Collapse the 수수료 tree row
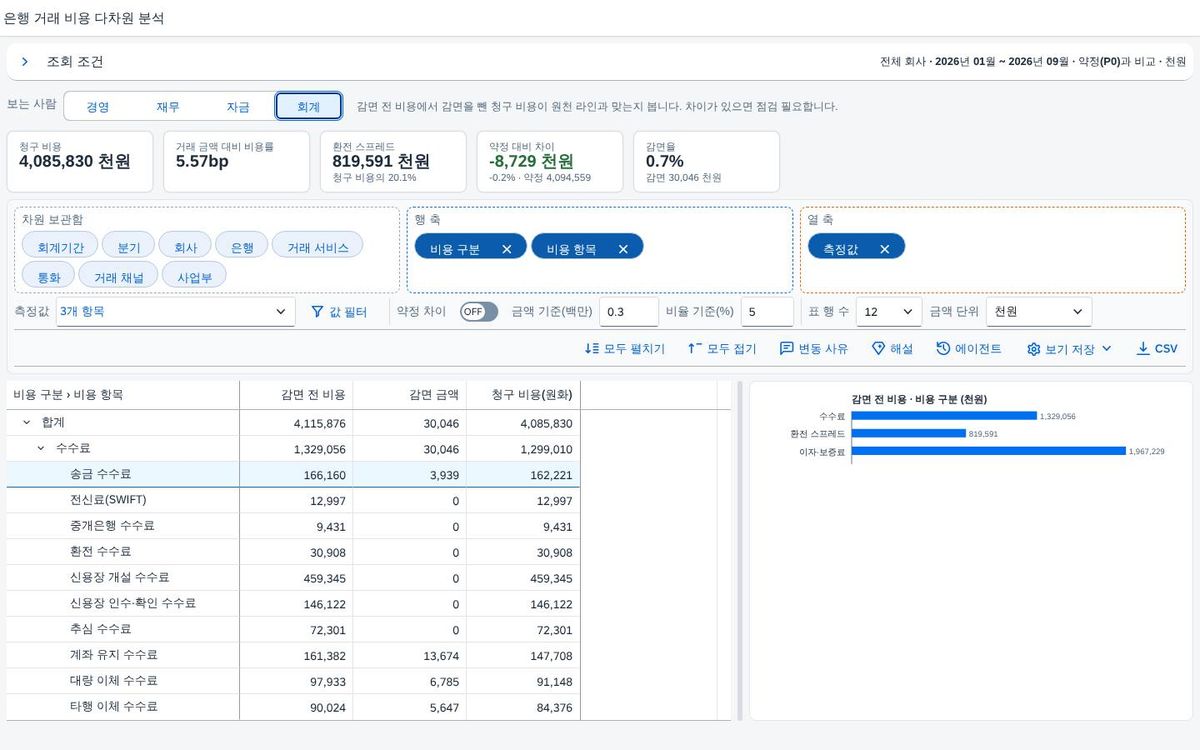The height and width of the screenshot is (750, 1200). click(41, 449)
